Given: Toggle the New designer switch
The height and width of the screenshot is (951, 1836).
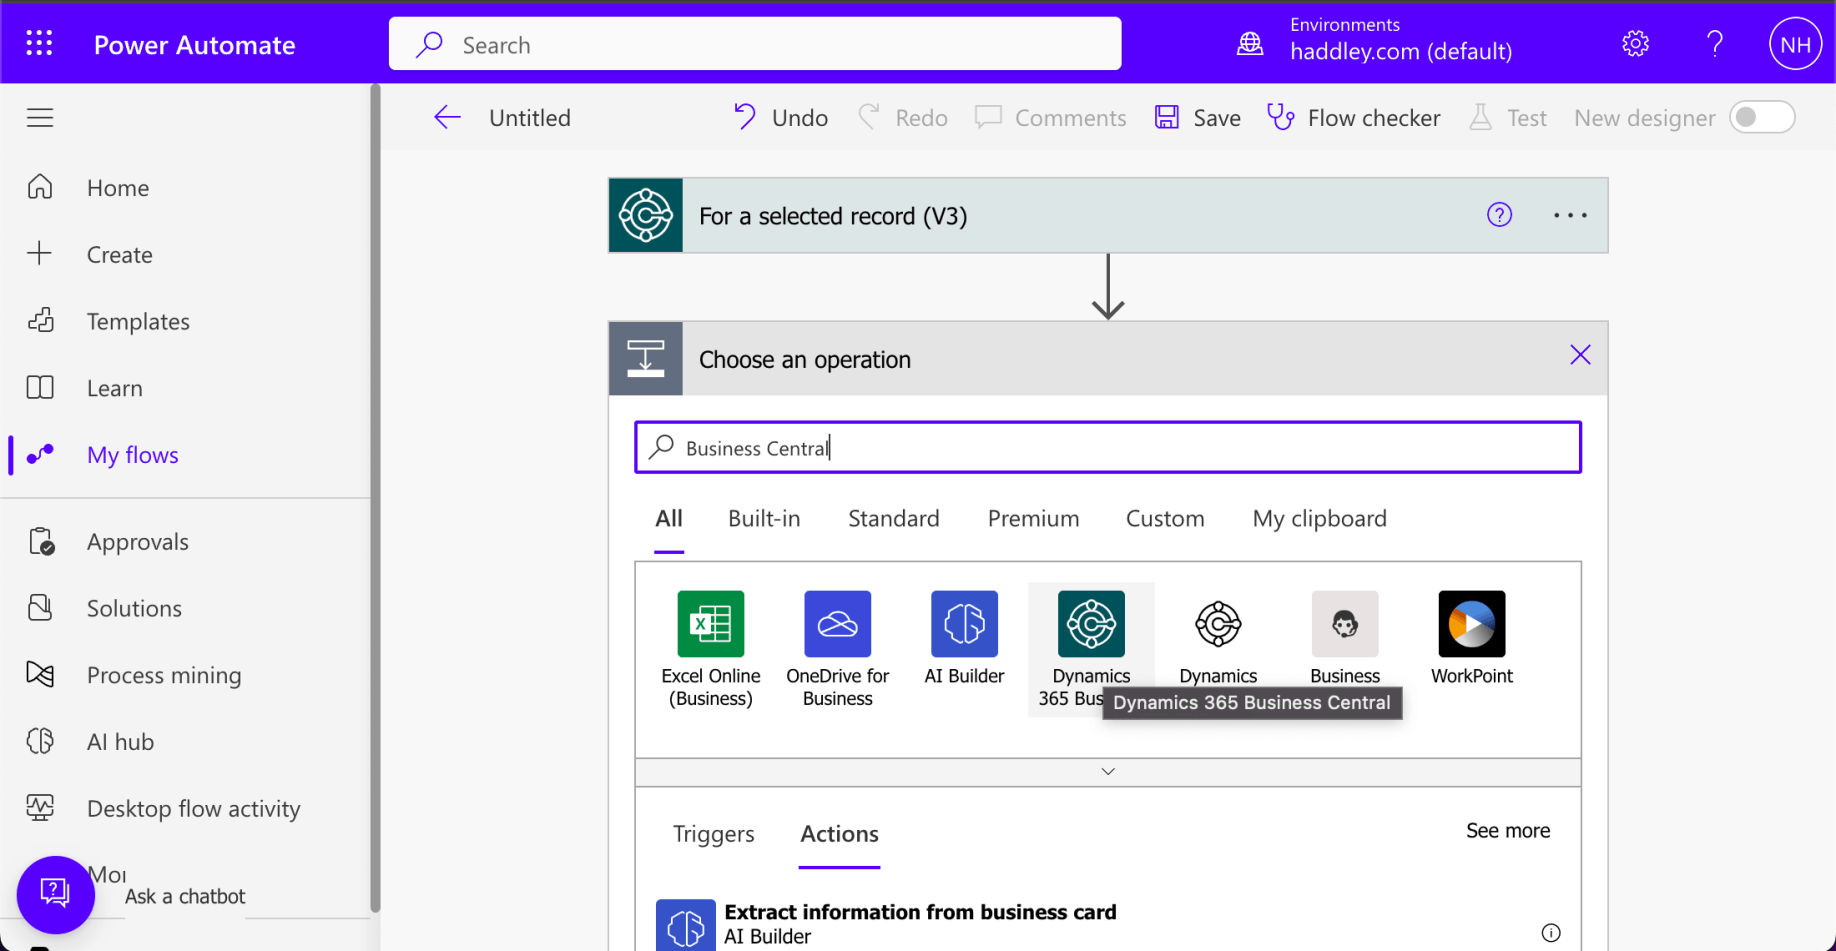Looking at the screenshot, I should click(1762, 118).
